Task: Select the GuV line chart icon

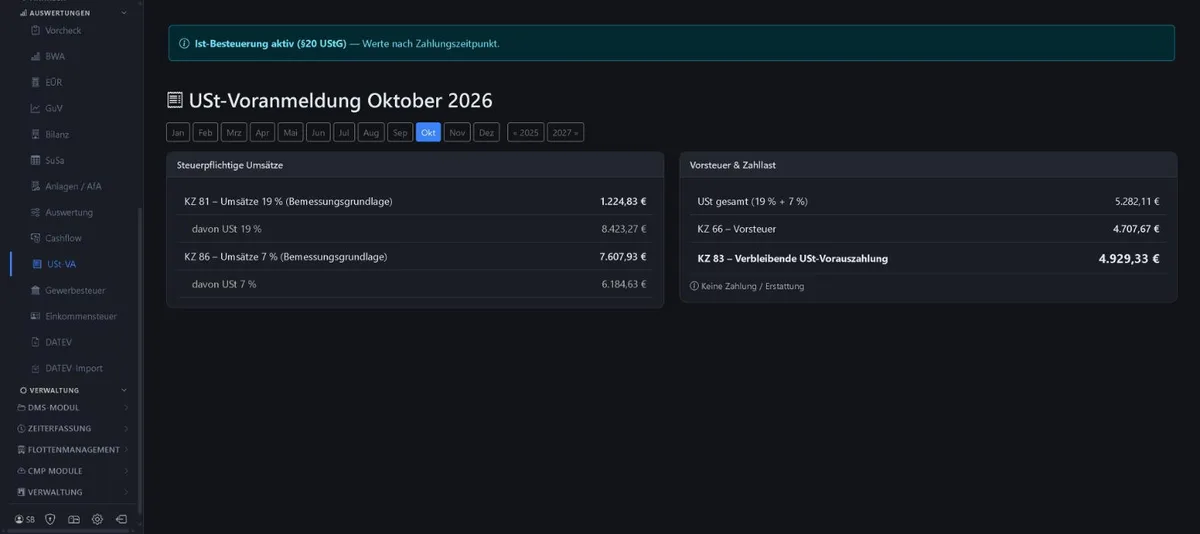Action: tap(35, 108)
